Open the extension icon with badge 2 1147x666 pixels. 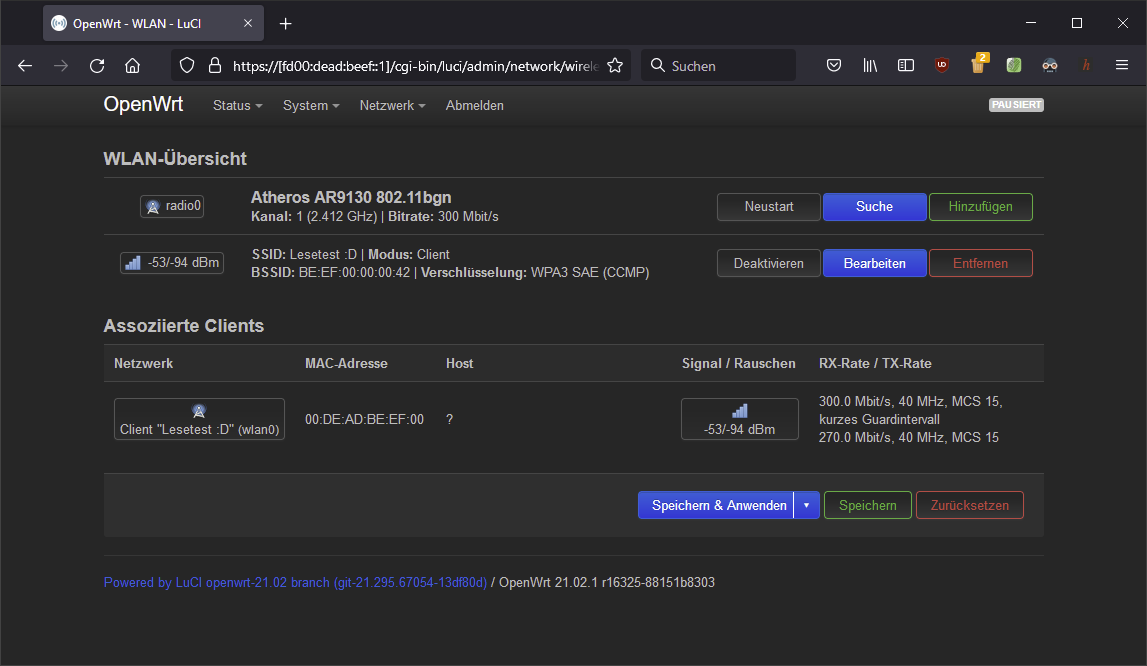(979, 64)
